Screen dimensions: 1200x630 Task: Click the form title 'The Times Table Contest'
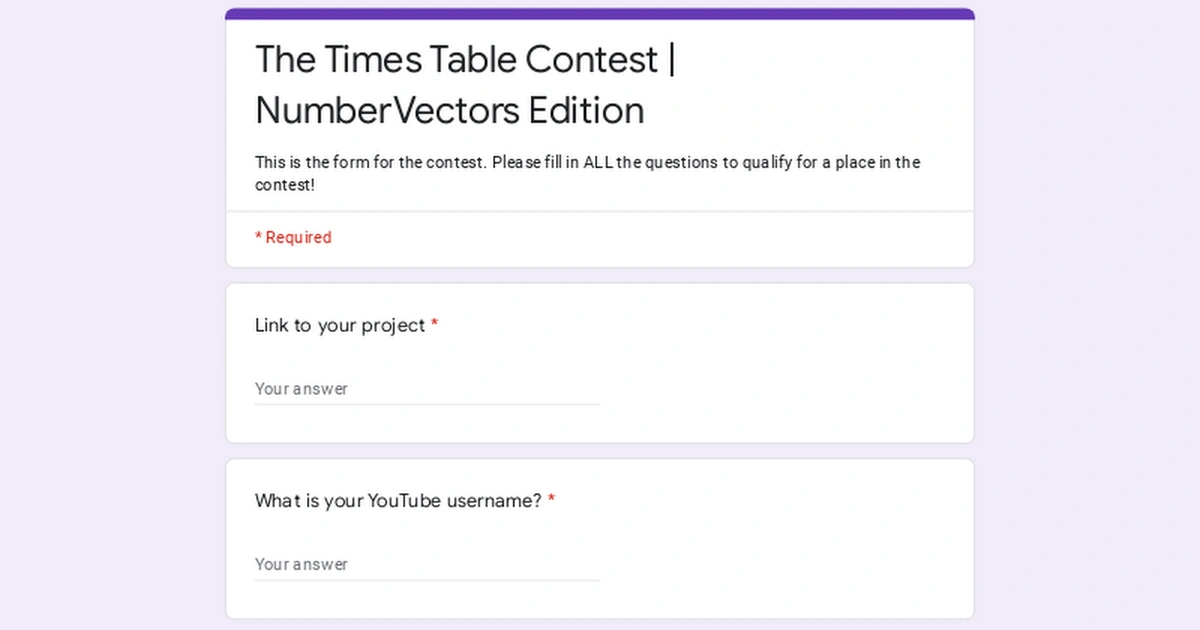click(450, 59)
